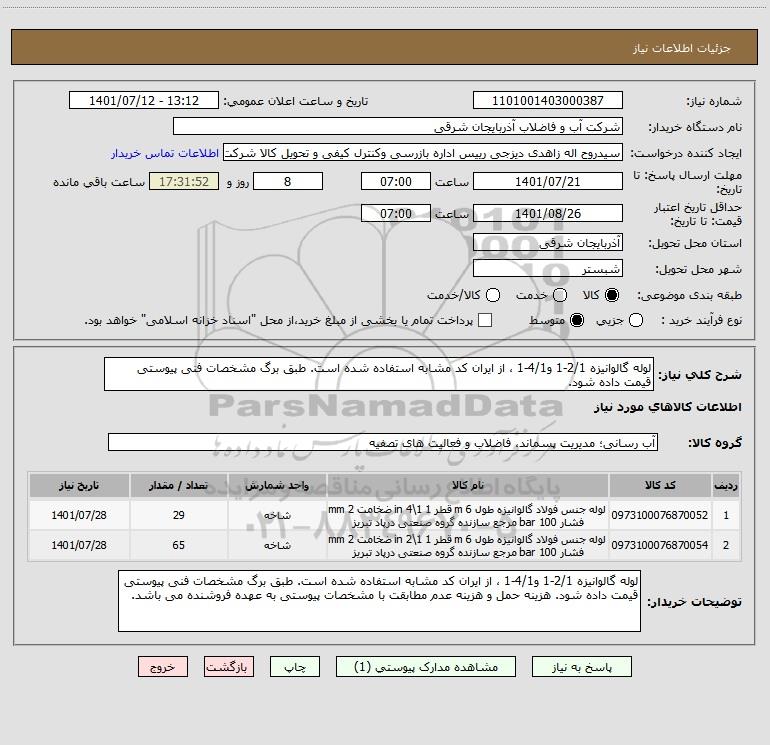Click the جزئیات اطلاعات نیاز header title

click(682, 48)
